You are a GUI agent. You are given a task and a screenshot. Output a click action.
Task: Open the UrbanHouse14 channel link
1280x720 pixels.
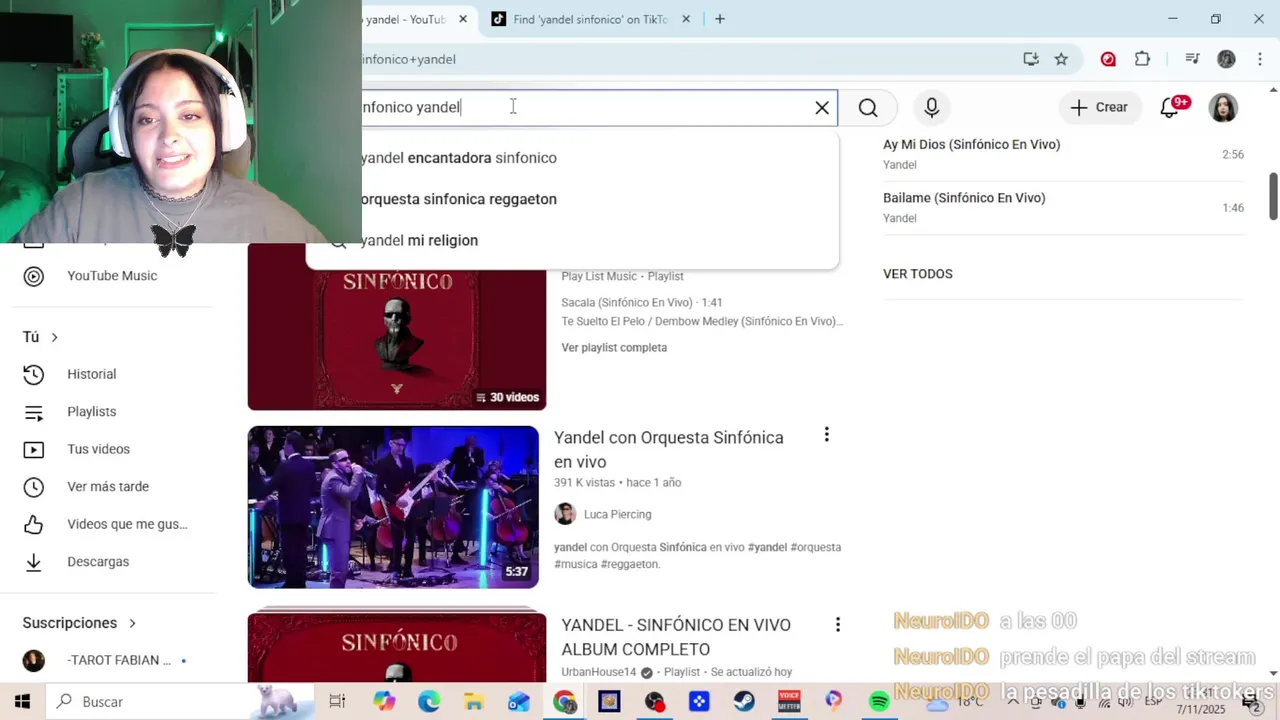point(599,673)
